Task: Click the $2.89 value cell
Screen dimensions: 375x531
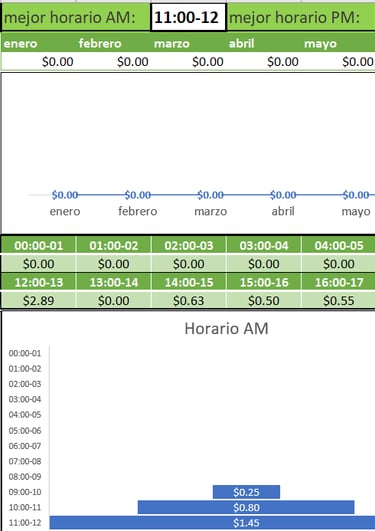Action: 39,300
